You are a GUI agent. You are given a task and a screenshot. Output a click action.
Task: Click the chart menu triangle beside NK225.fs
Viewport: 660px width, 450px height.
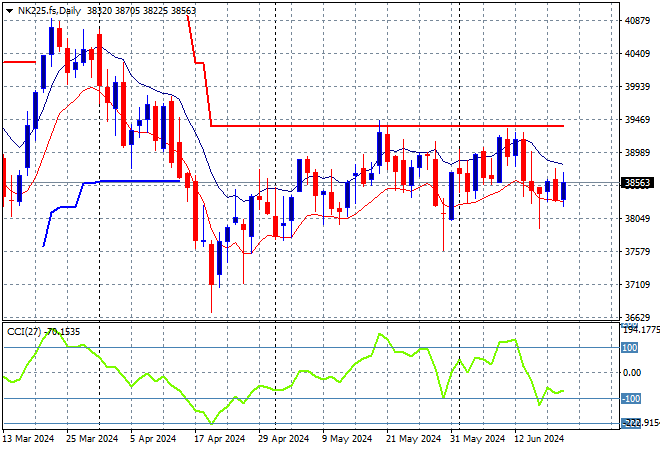pyautogui.click(x=9, y=11)
